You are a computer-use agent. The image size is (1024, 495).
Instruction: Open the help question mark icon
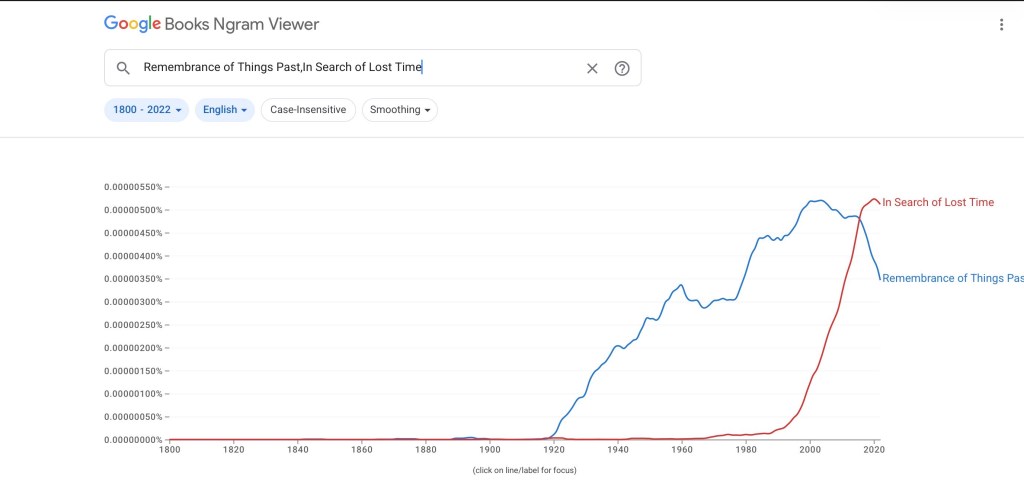622,68
